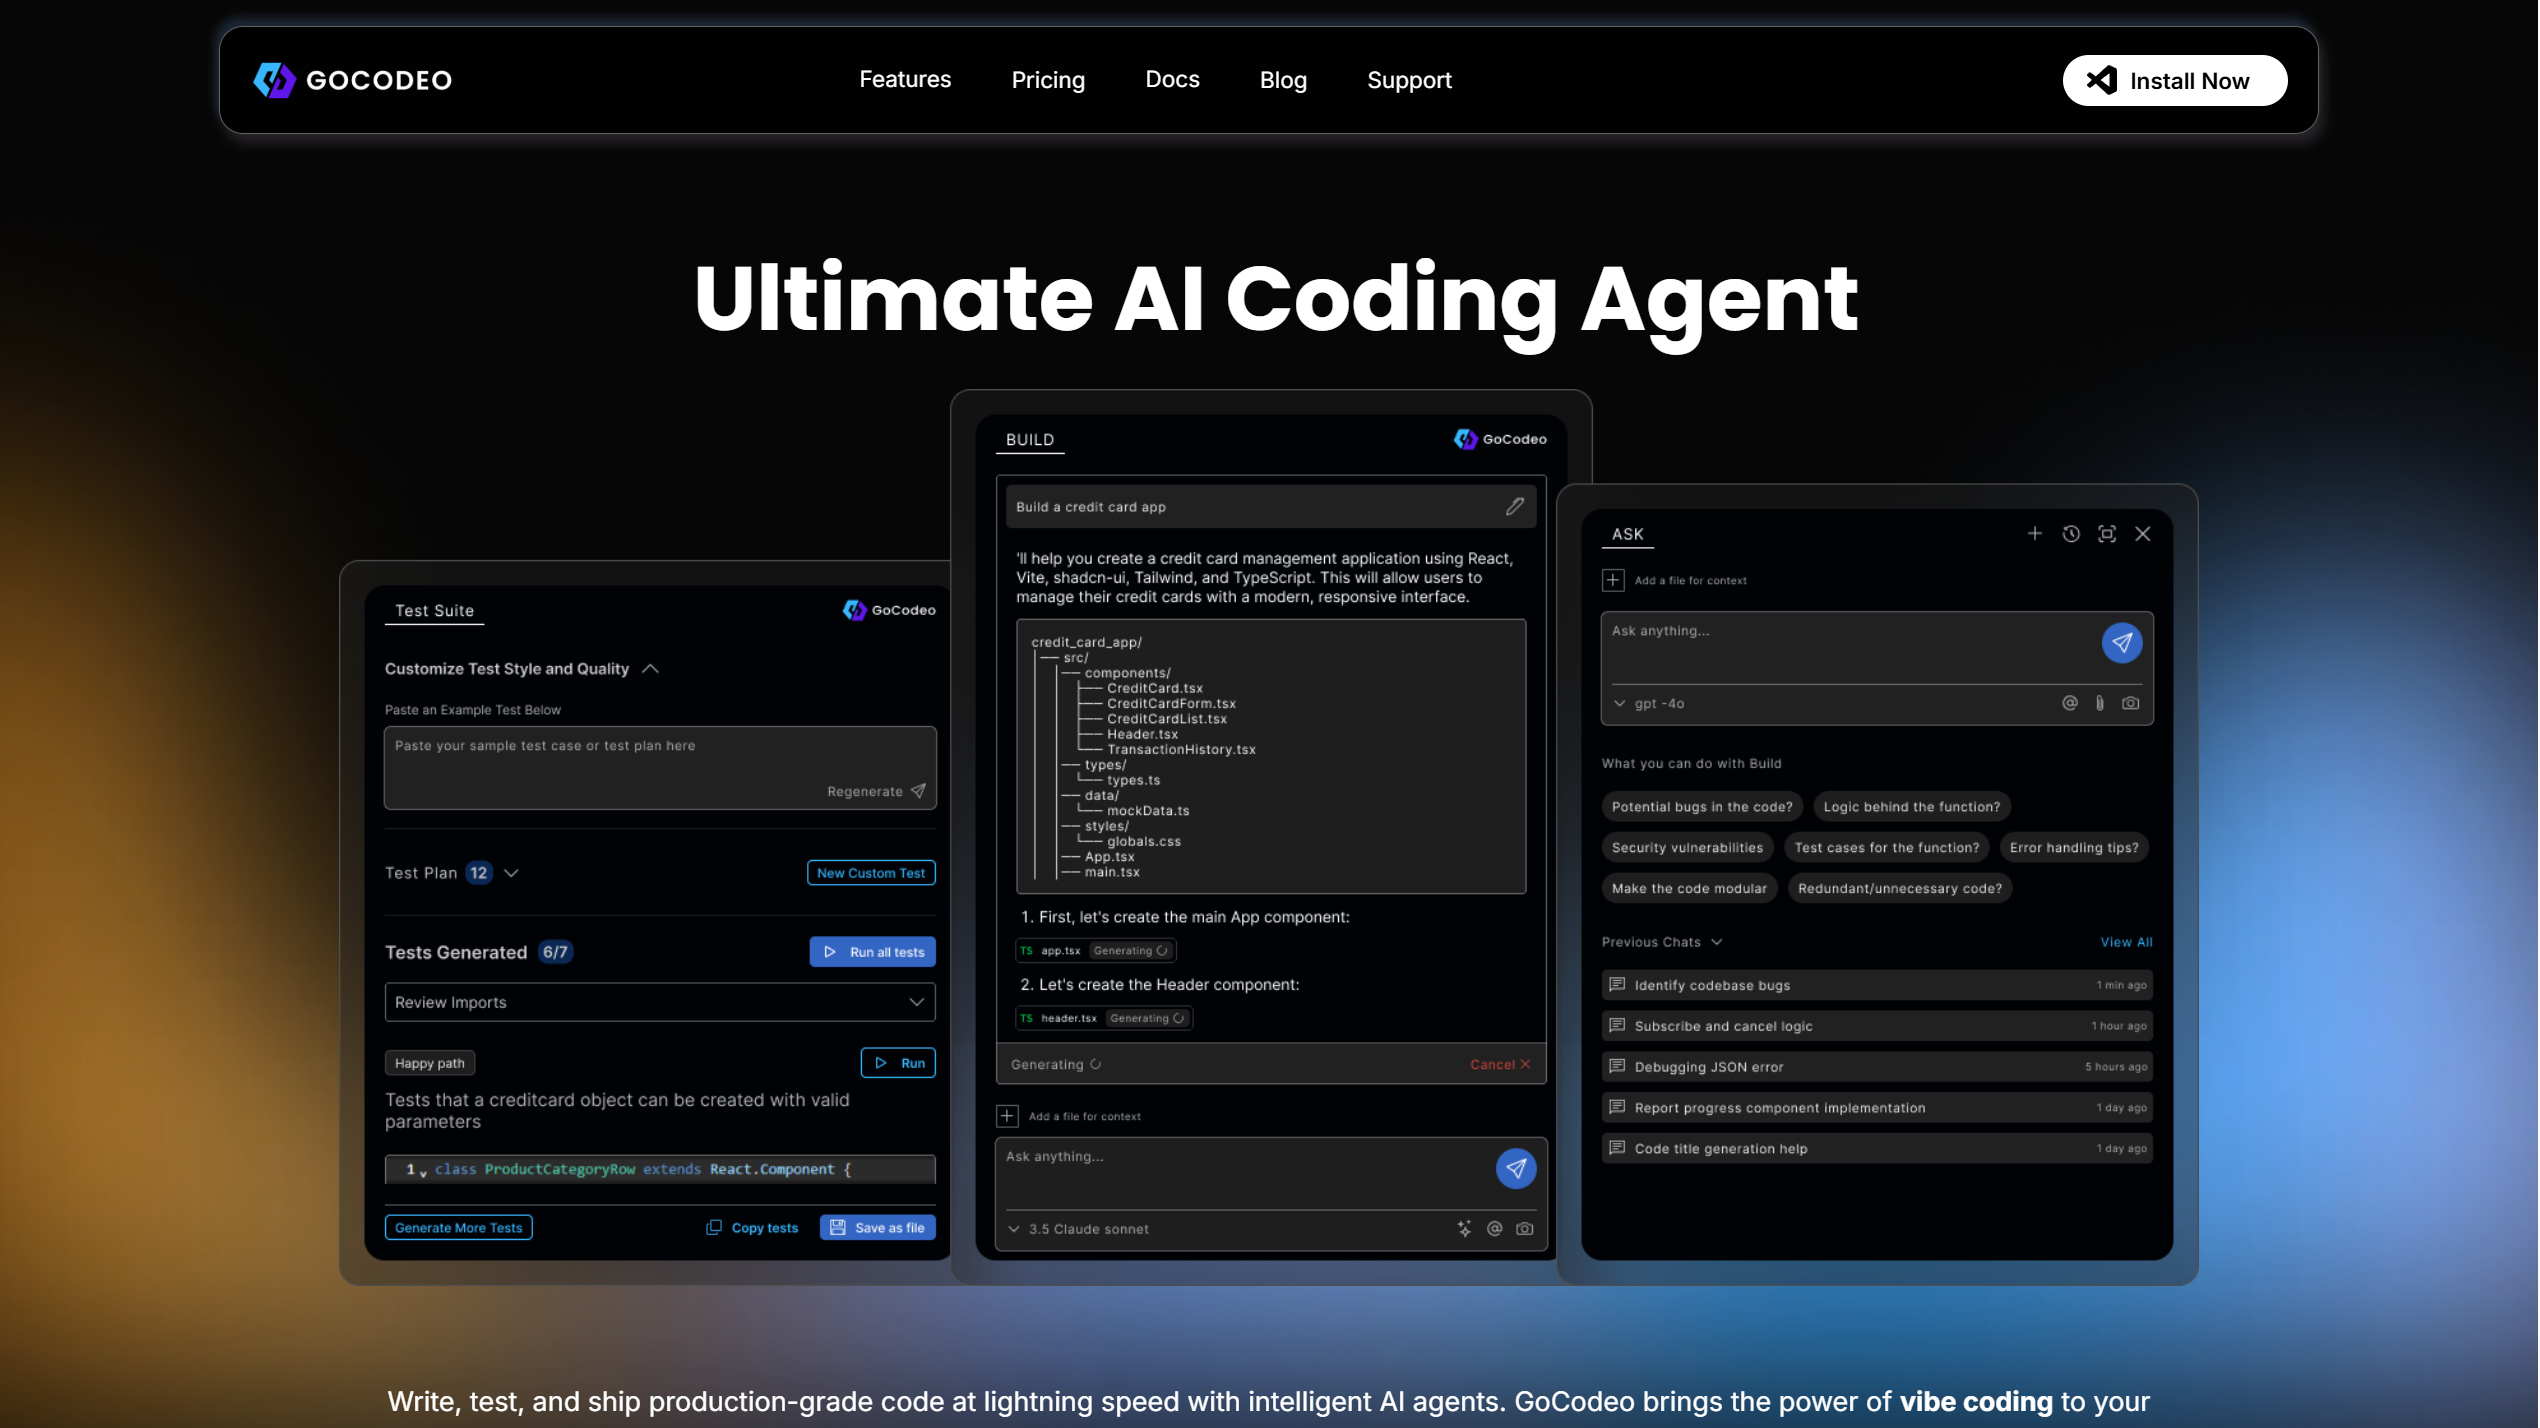2540x1428 pixels.
Task: Edit the Build a credit card app prompt
Action: 1515,507
